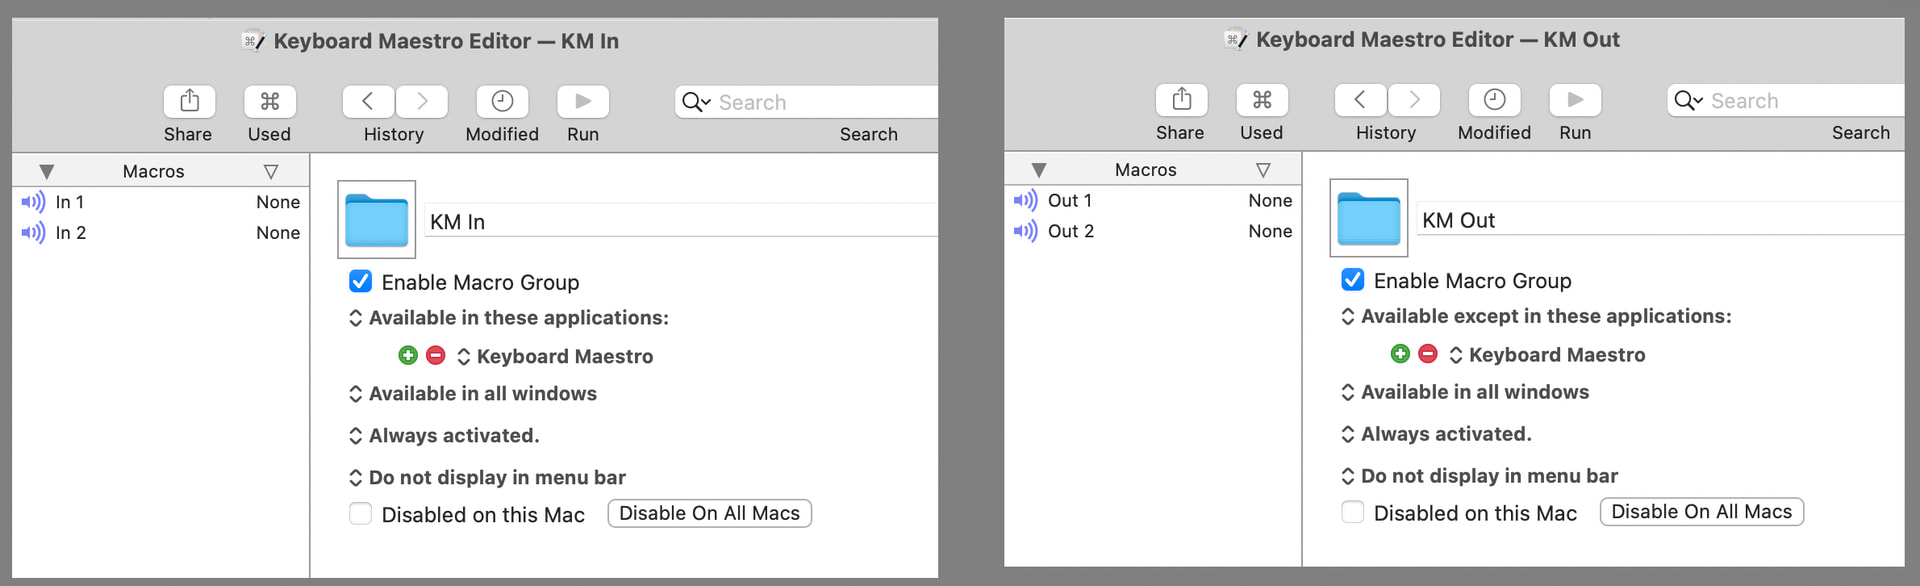Add application to KM Out exception list

(x=1400, y=353)
